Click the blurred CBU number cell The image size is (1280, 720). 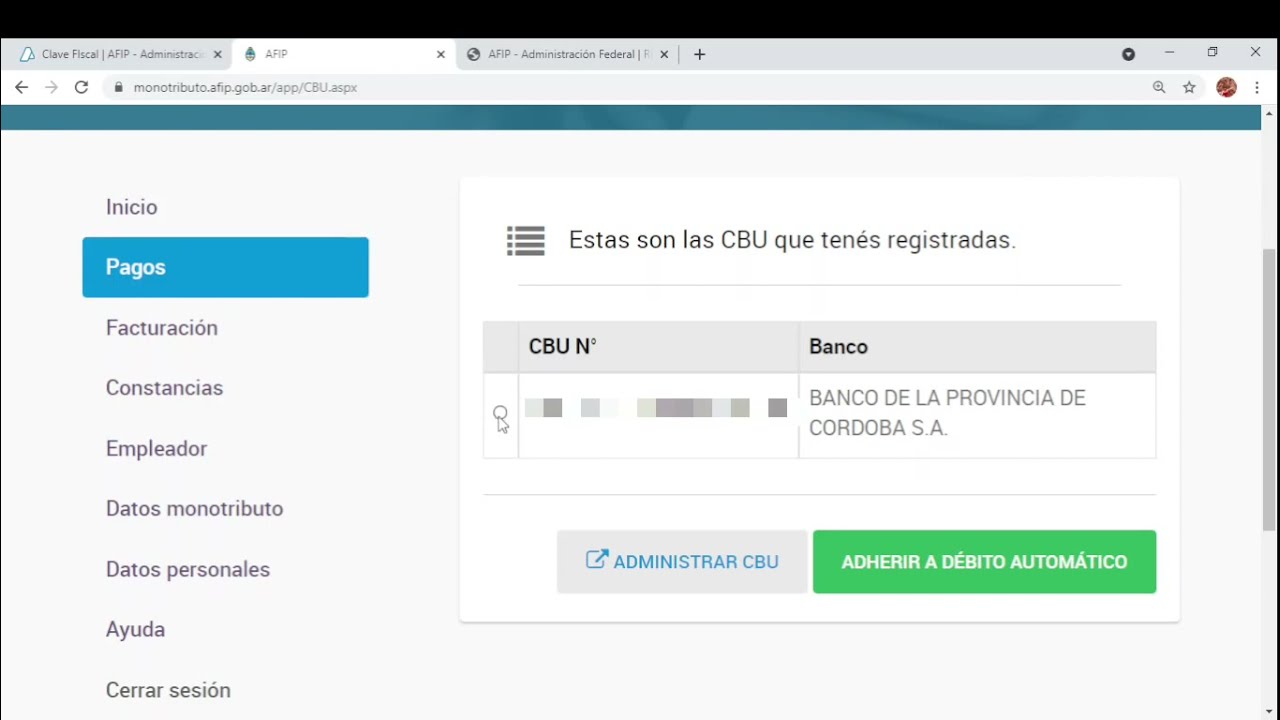(658, 415)
